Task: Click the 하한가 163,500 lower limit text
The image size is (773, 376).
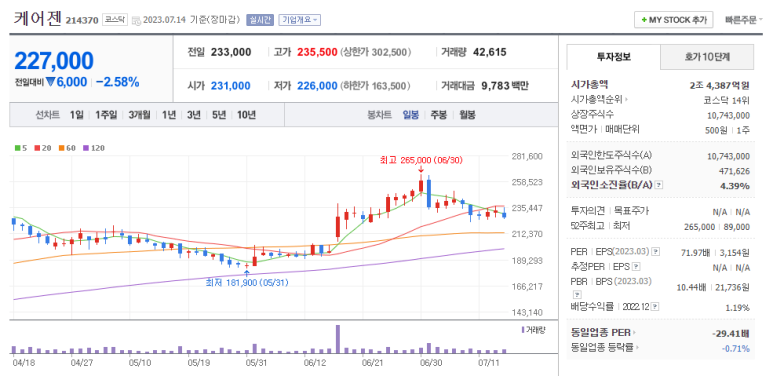Action: click(375, 86)
